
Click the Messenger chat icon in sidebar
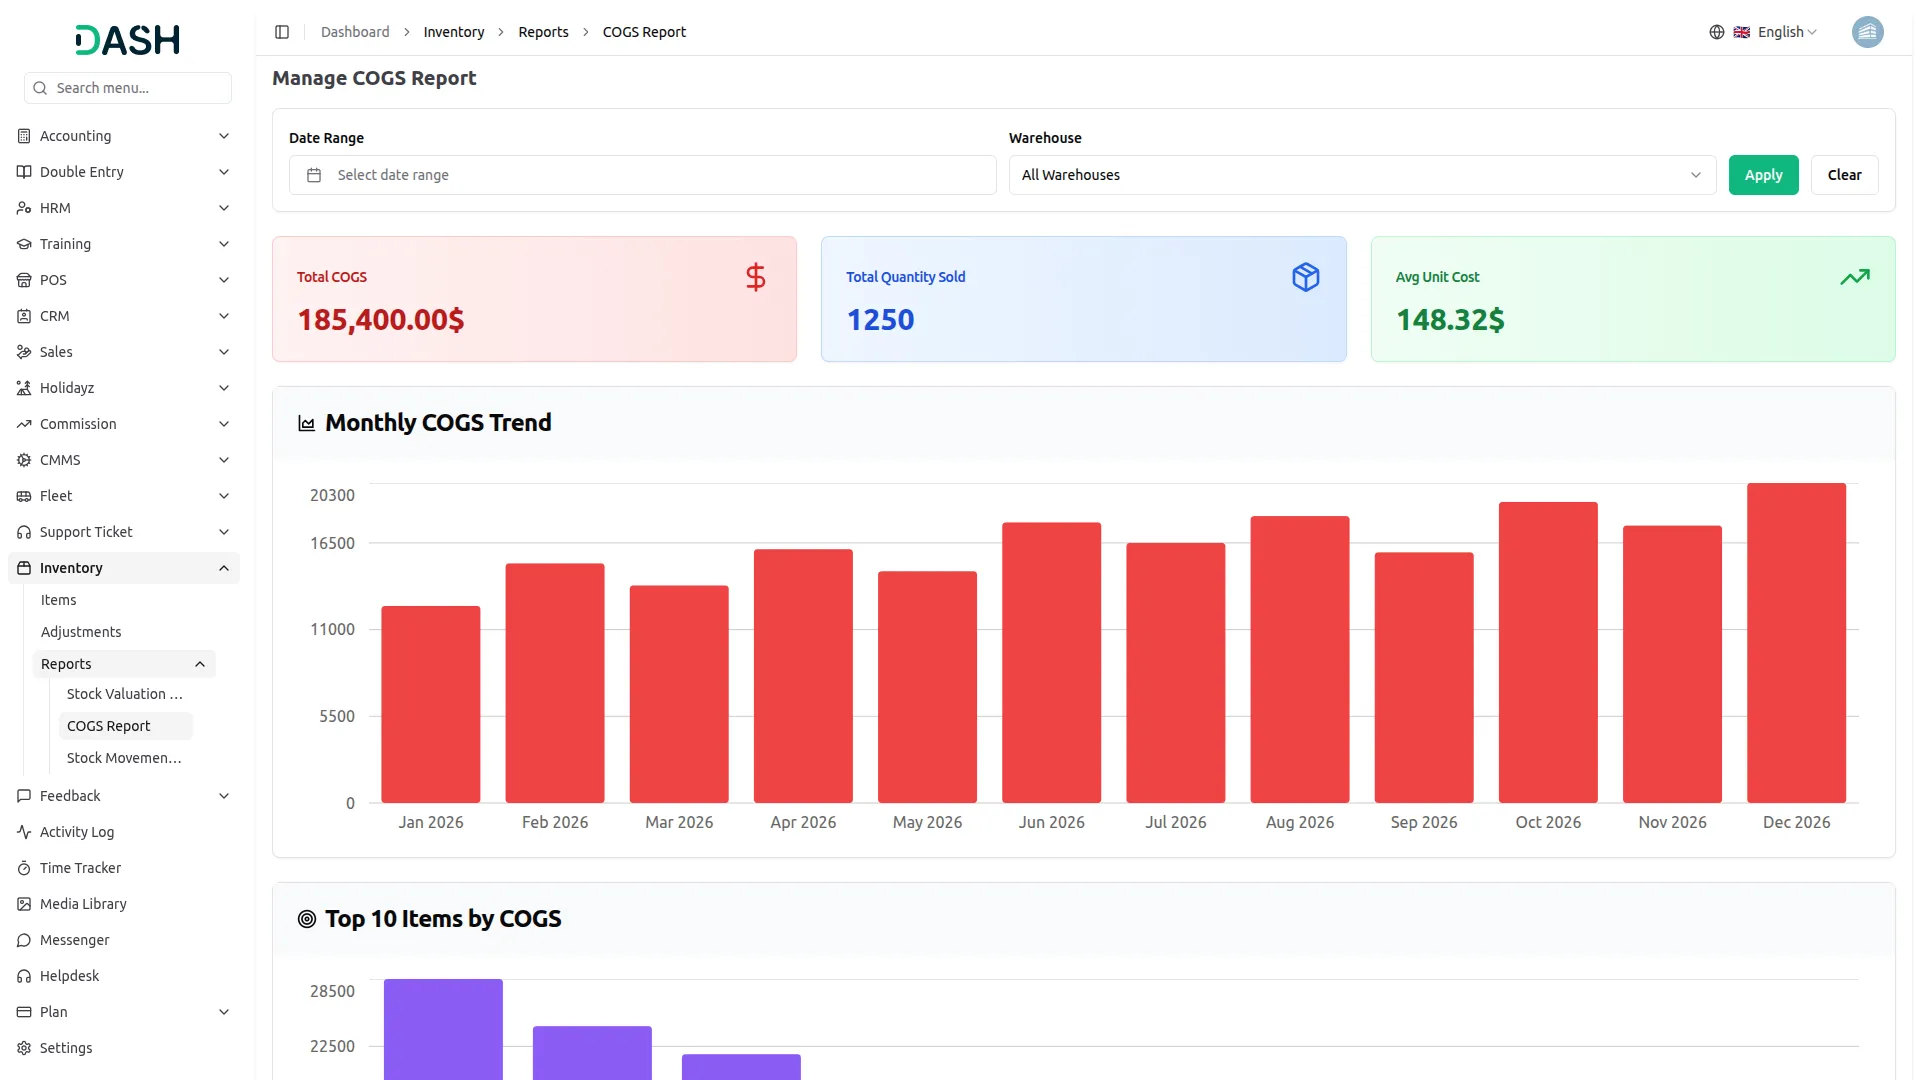[24, 940]
